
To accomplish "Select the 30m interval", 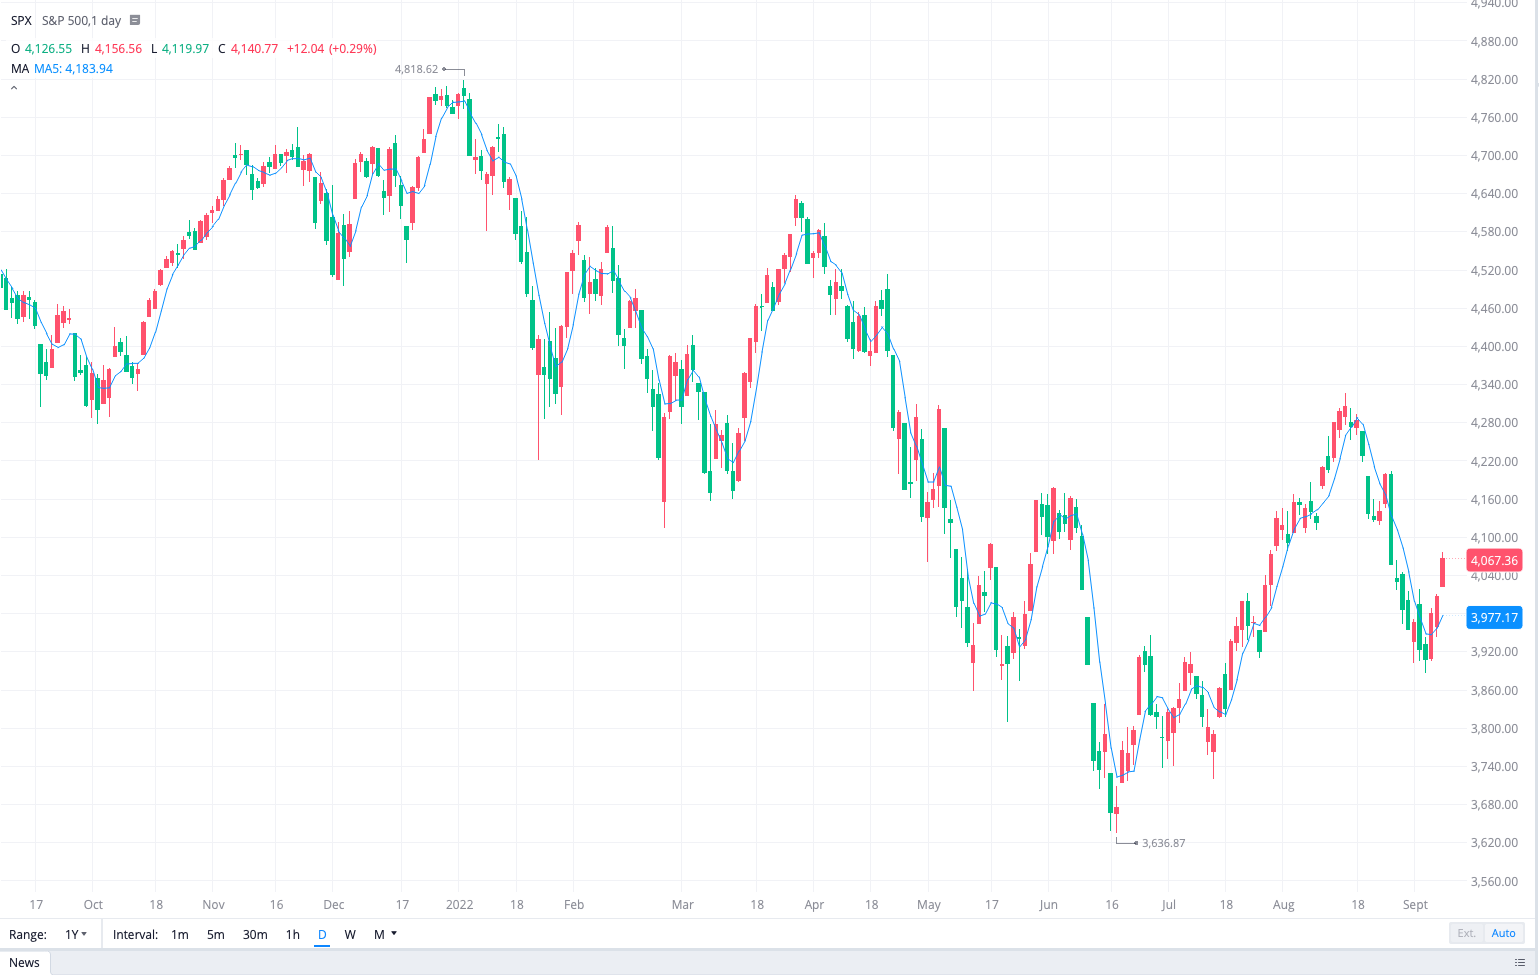I will point(255,934).
